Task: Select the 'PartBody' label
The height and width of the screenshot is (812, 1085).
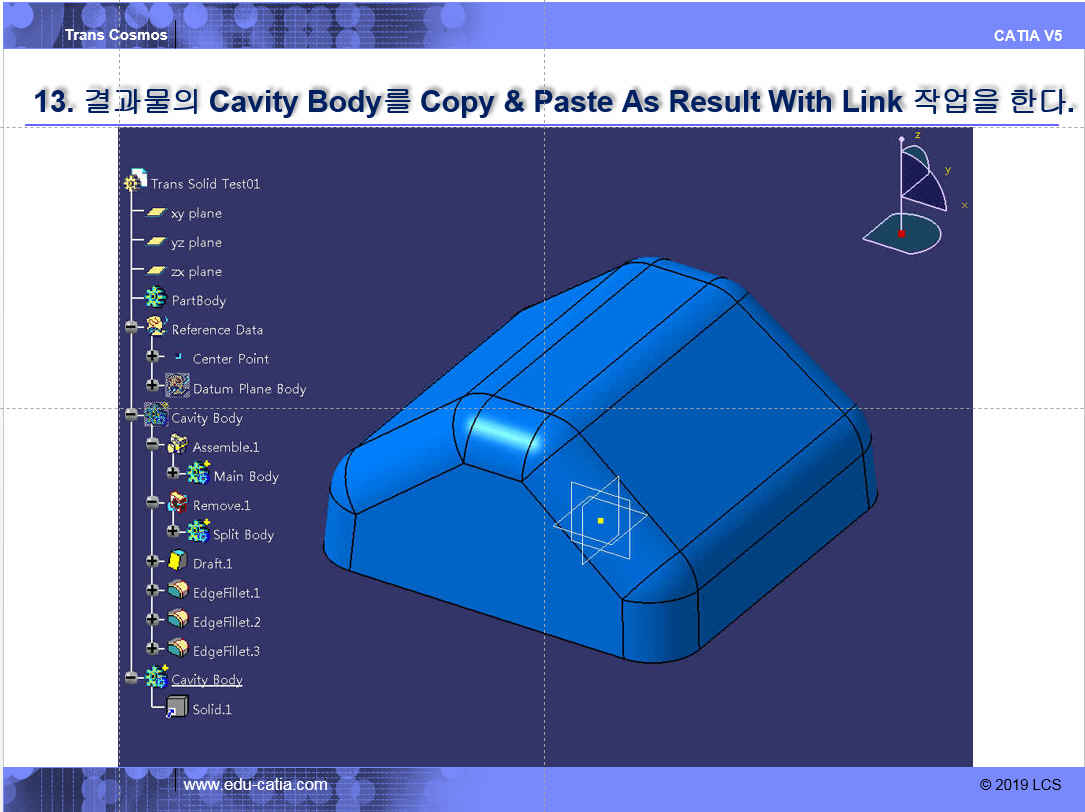Action: click(x=199, y=301)
